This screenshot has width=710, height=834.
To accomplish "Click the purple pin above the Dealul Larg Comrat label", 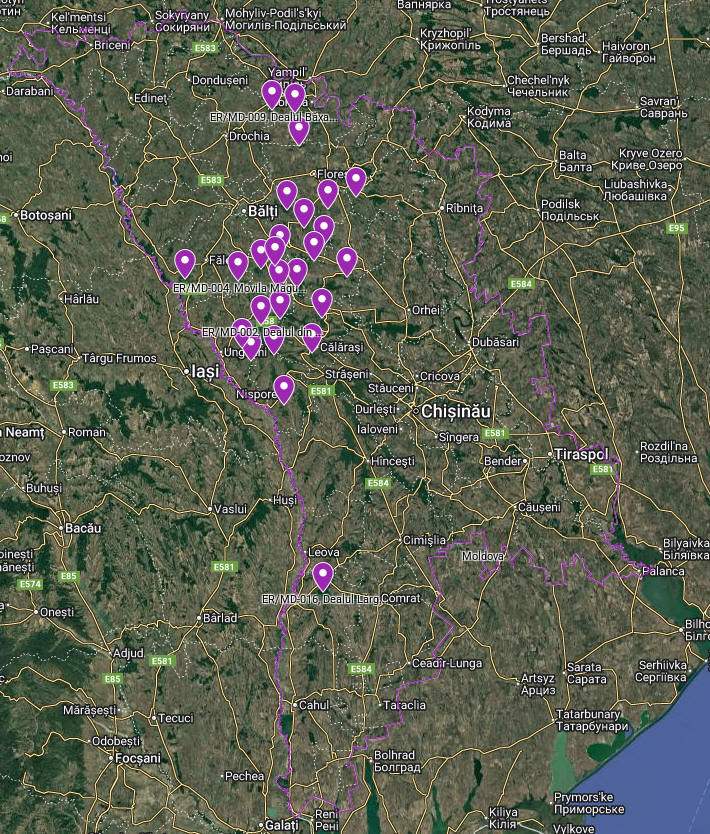I will (322, 576).
